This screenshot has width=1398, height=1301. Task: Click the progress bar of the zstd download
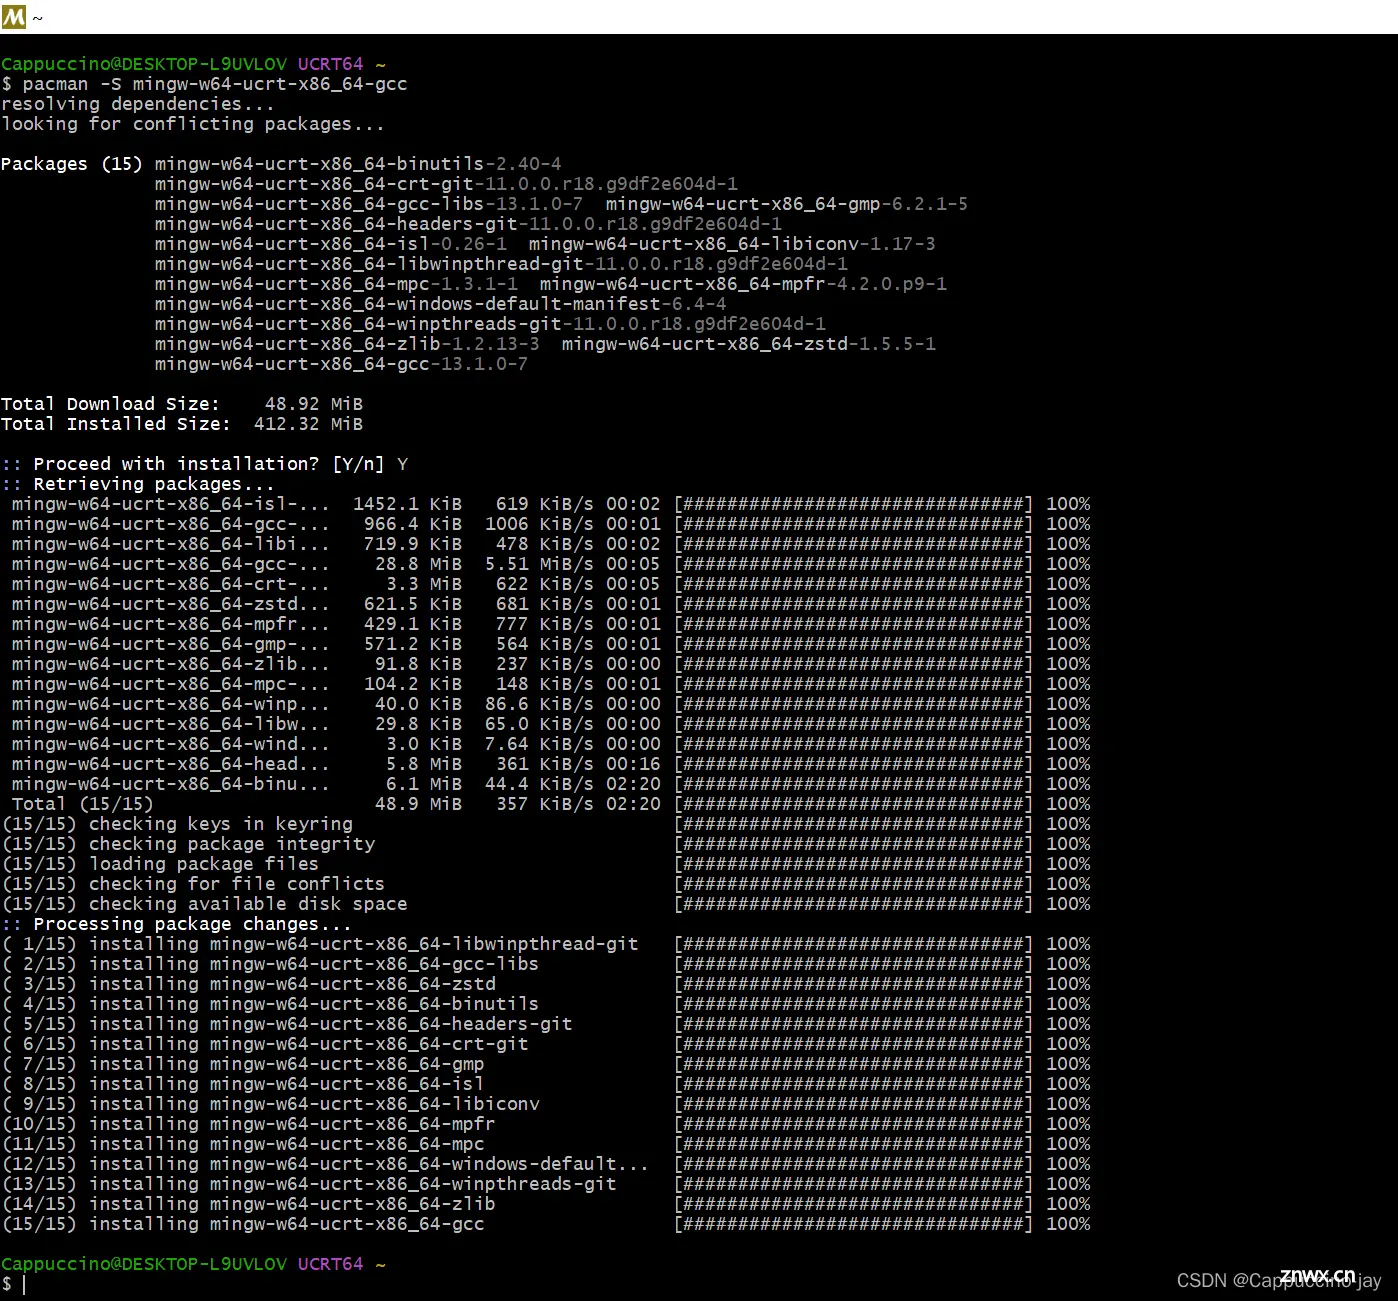click(853, 604)
